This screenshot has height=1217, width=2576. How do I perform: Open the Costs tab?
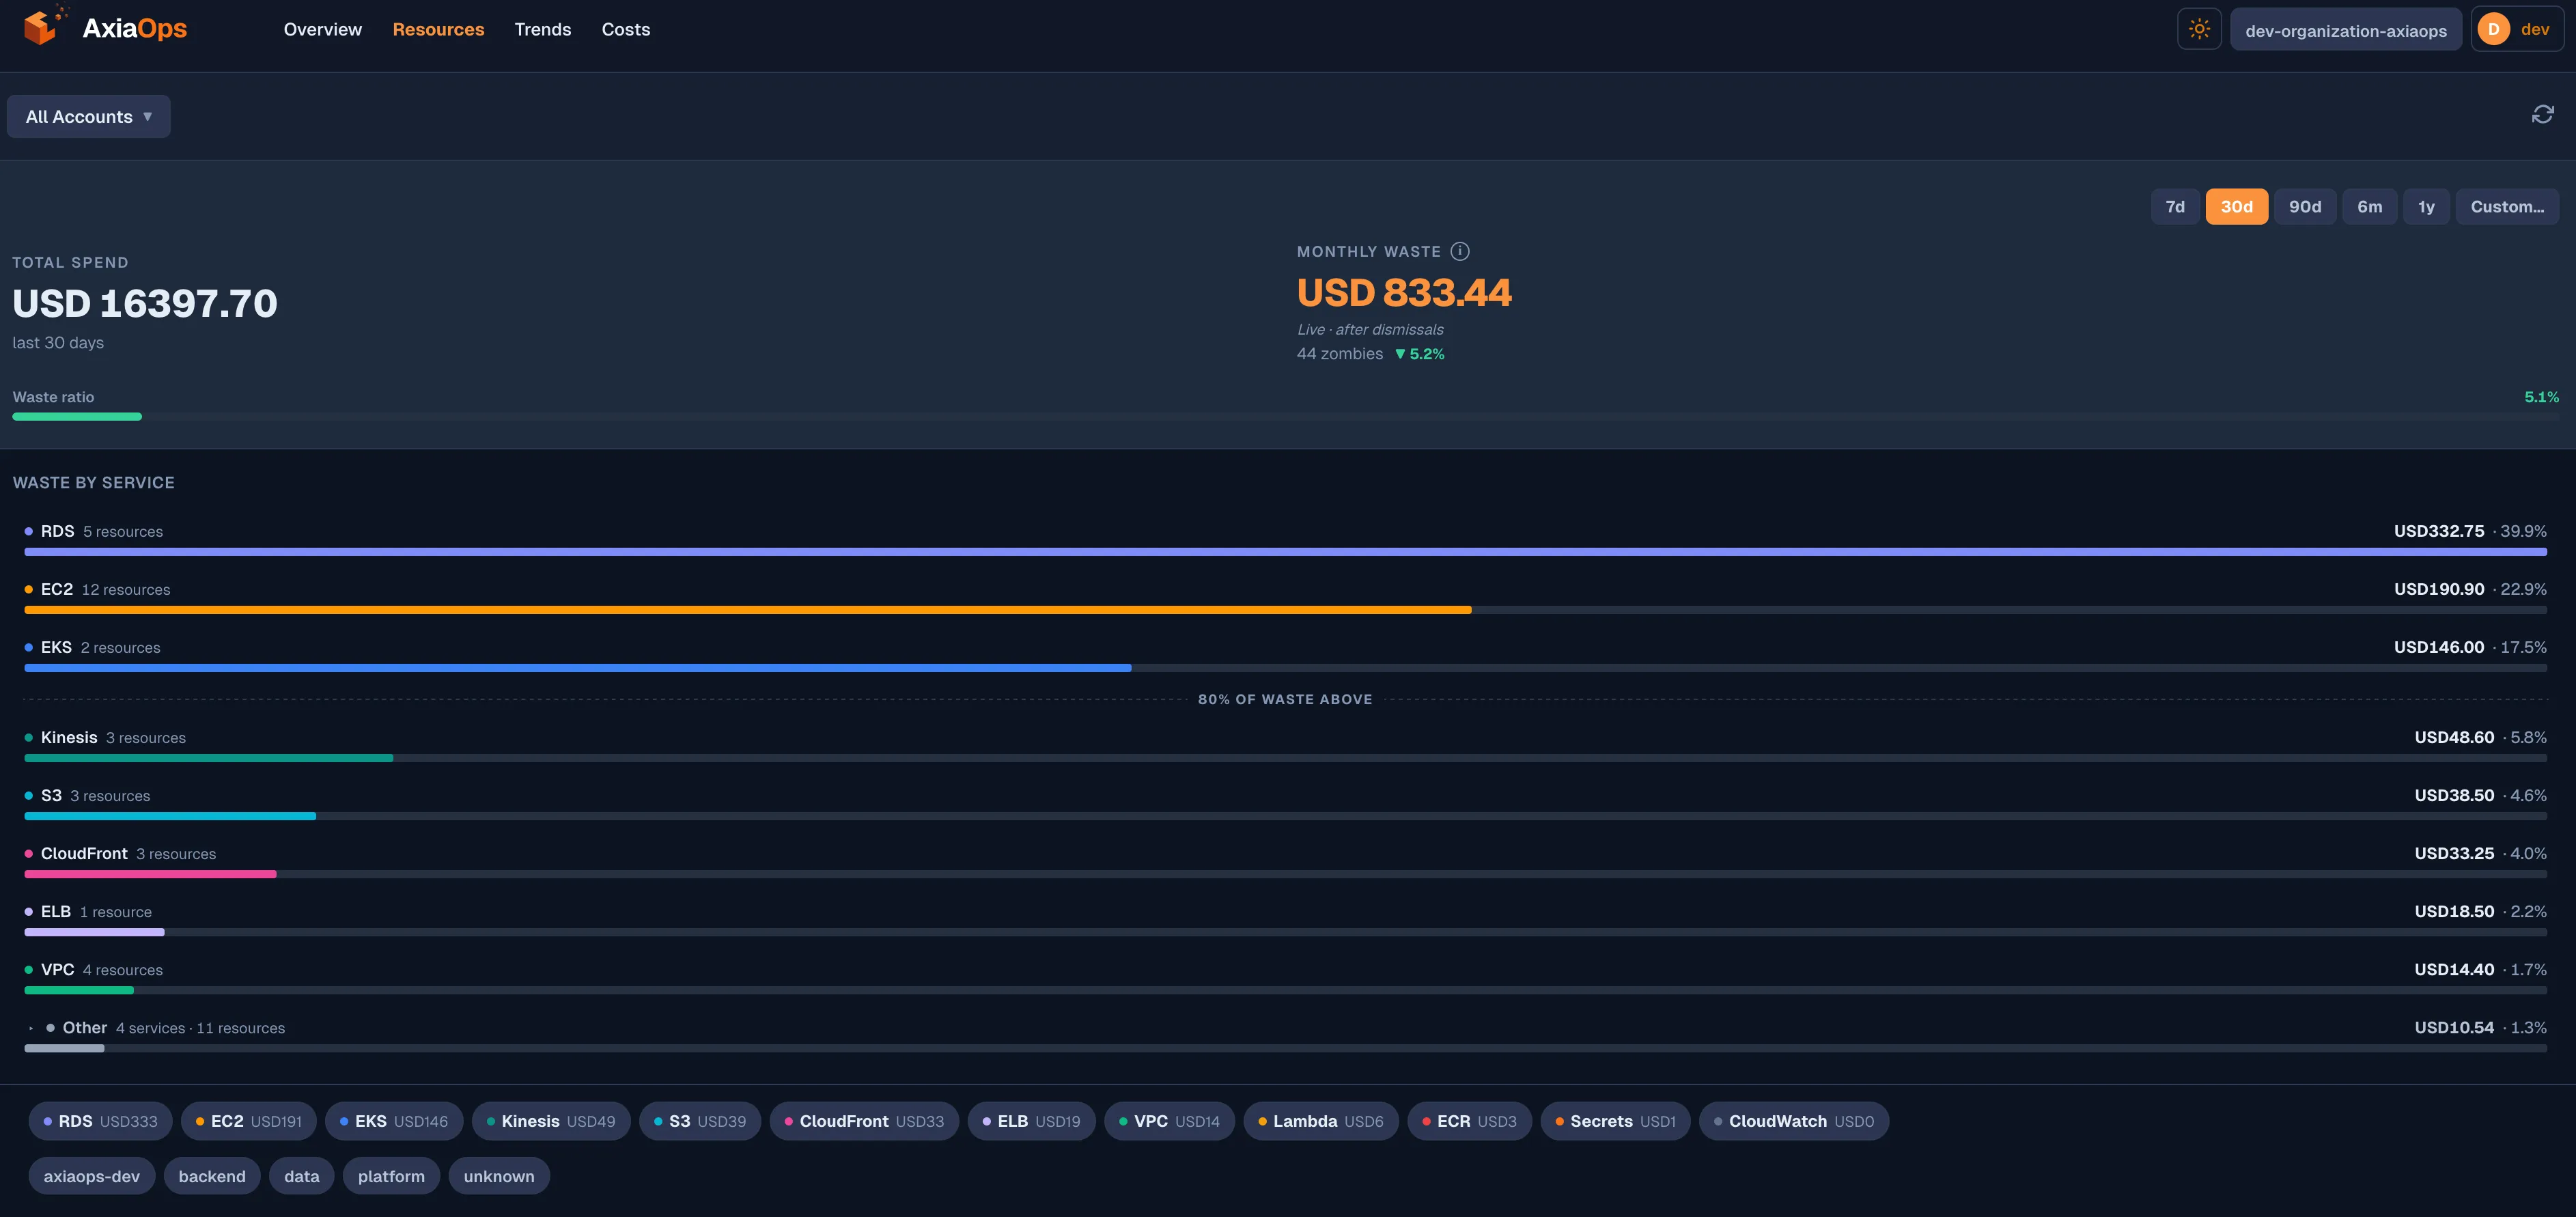click(626, 29)
